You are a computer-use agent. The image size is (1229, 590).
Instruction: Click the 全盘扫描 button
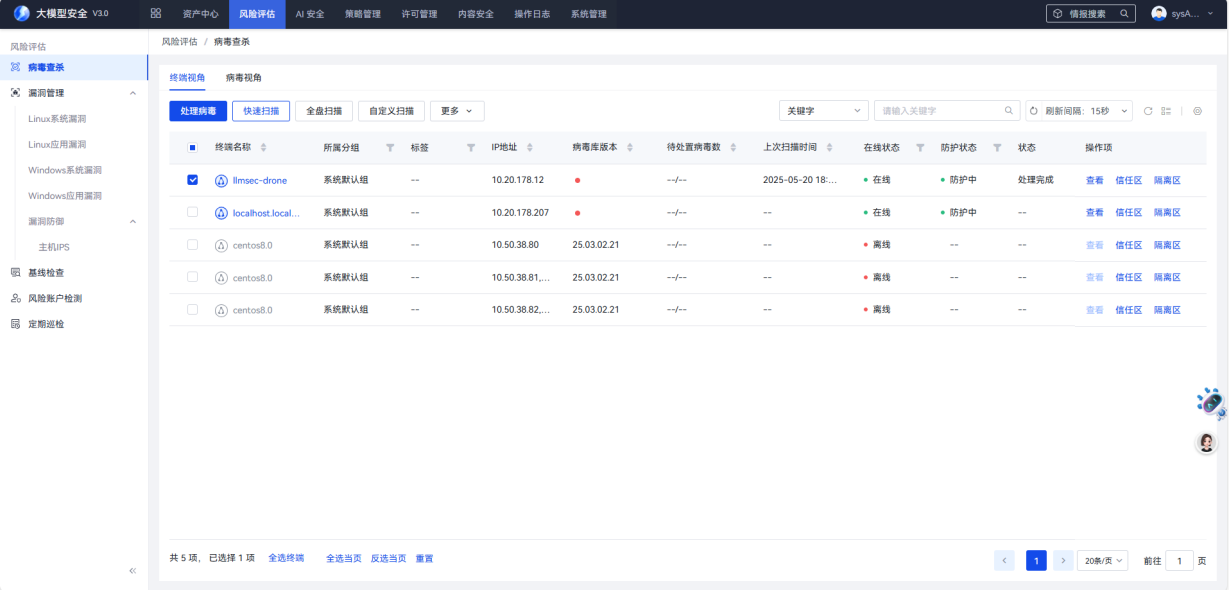pyautogui.click(x=323, y=111)
